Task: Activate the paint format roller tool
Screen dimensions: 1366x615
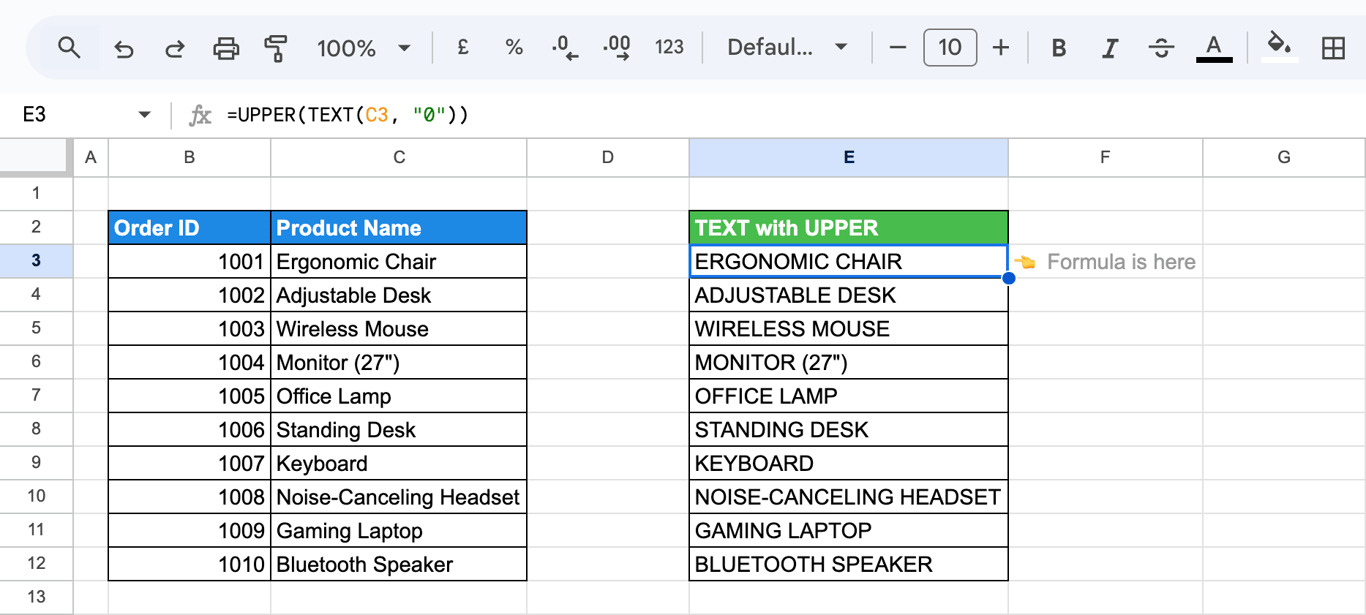Action: (276, 48)
